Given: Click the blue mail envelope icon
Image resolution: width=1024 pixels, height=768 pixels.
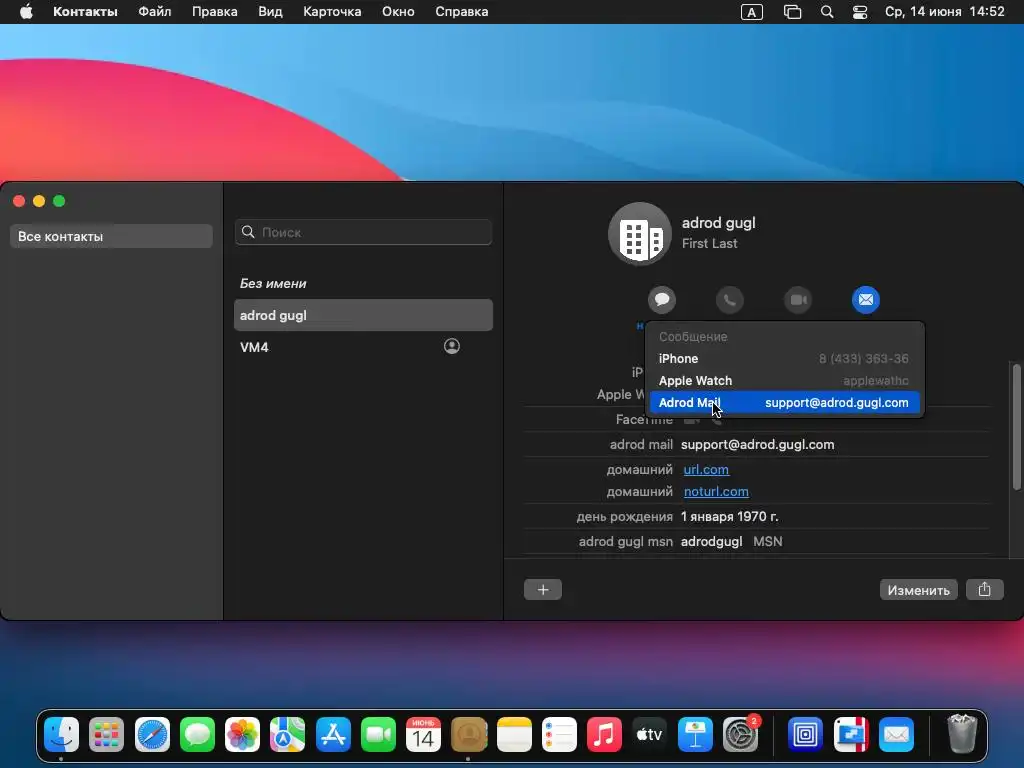Looking at the screenshot, I should (865, 300).
